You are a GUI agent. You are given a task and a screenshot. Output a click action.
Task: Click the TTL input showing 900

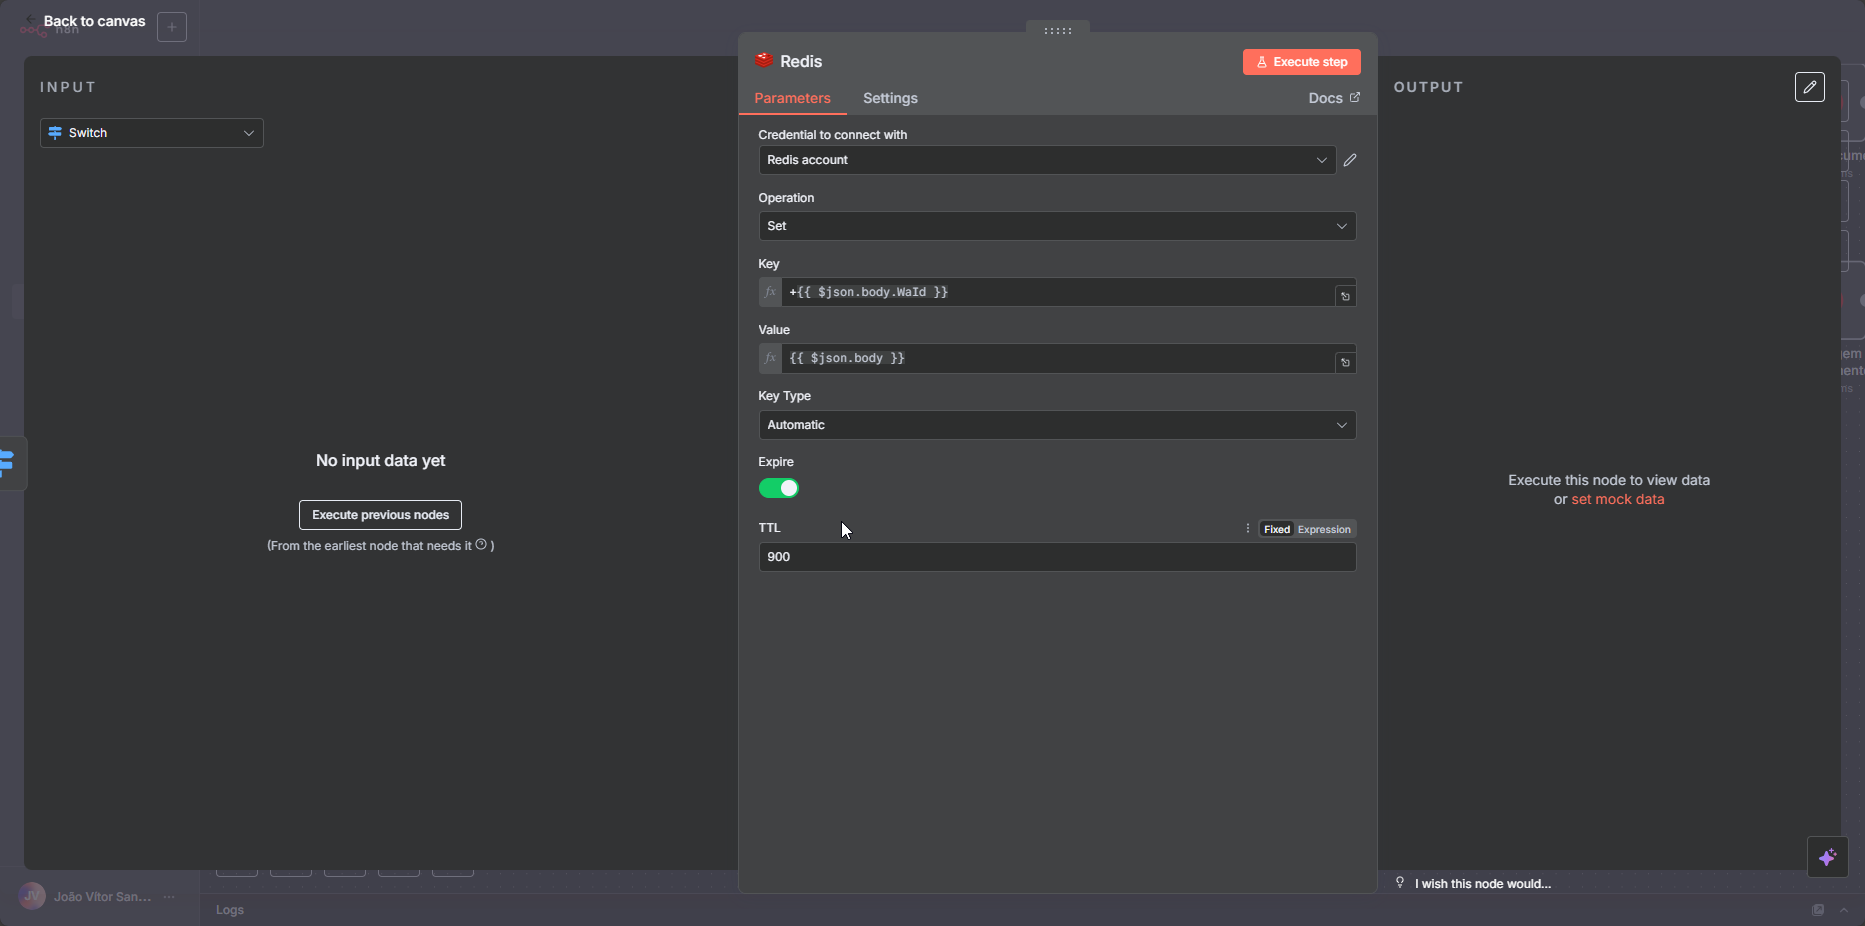[x=1057, y=557]
